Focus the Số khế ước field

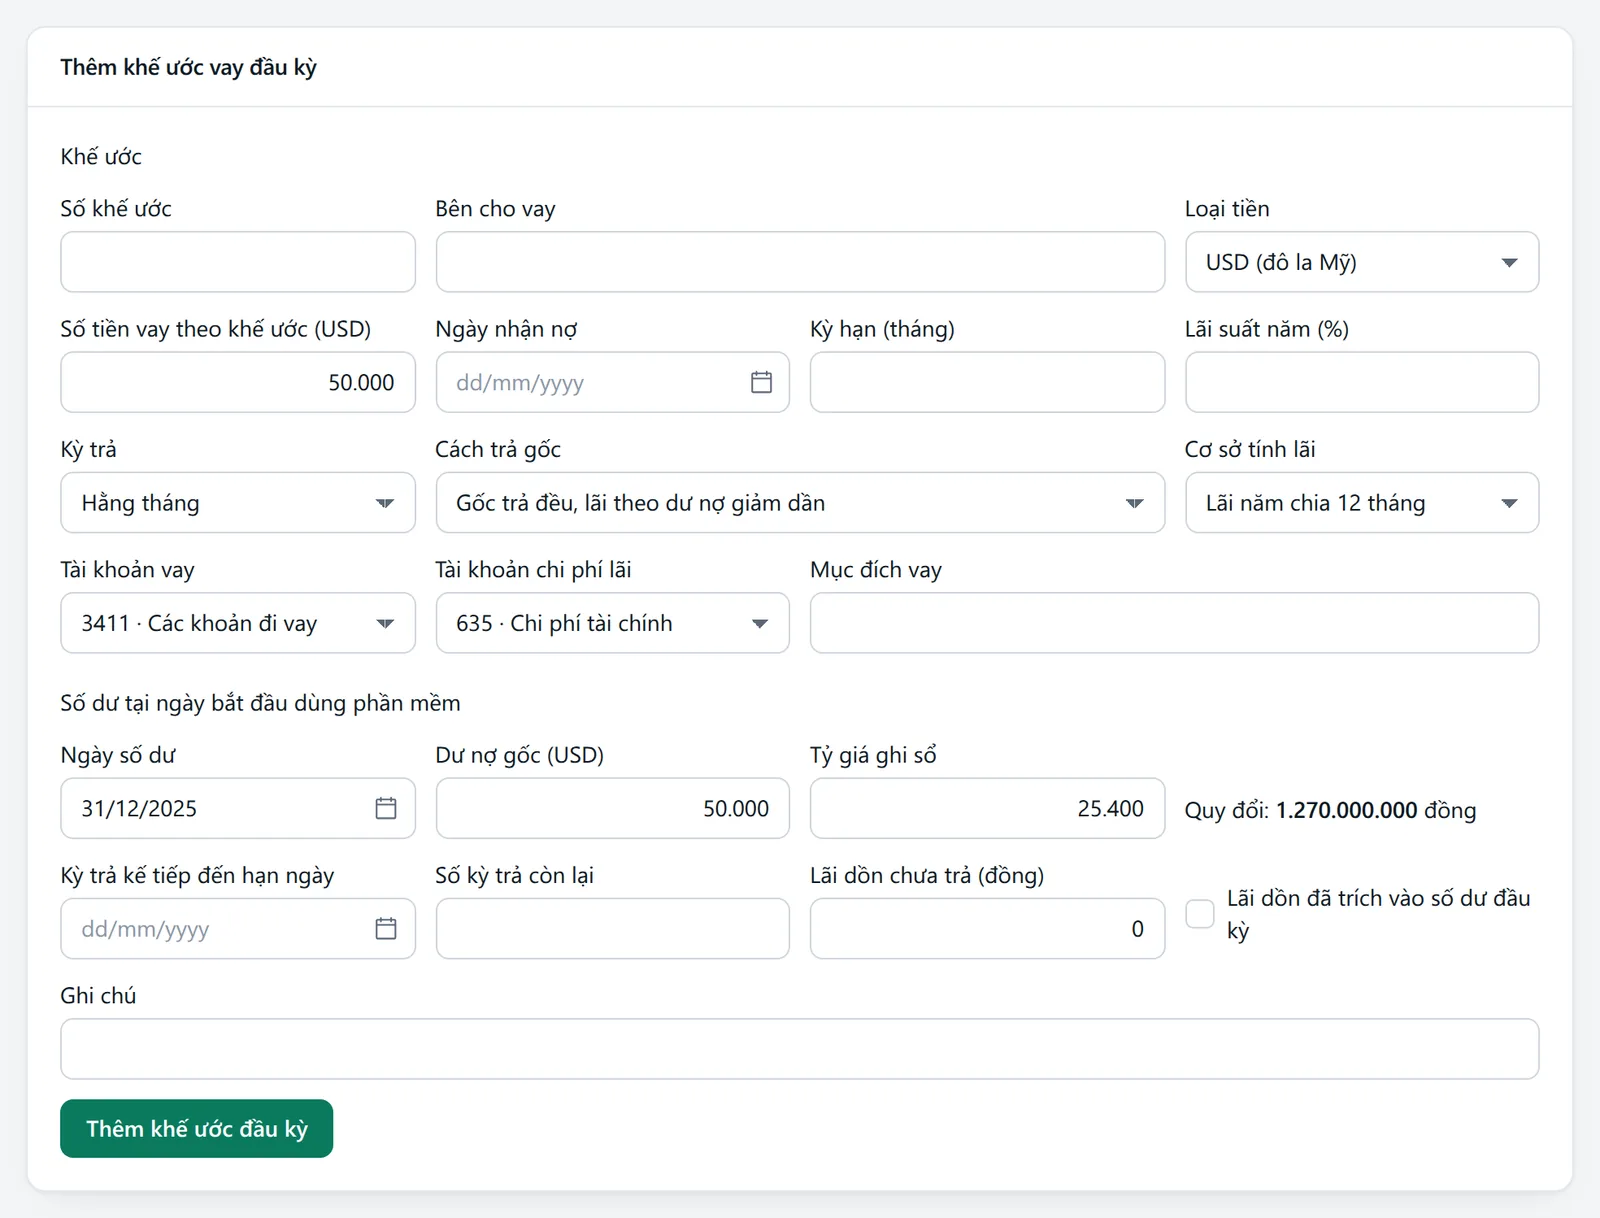[238, 262]
